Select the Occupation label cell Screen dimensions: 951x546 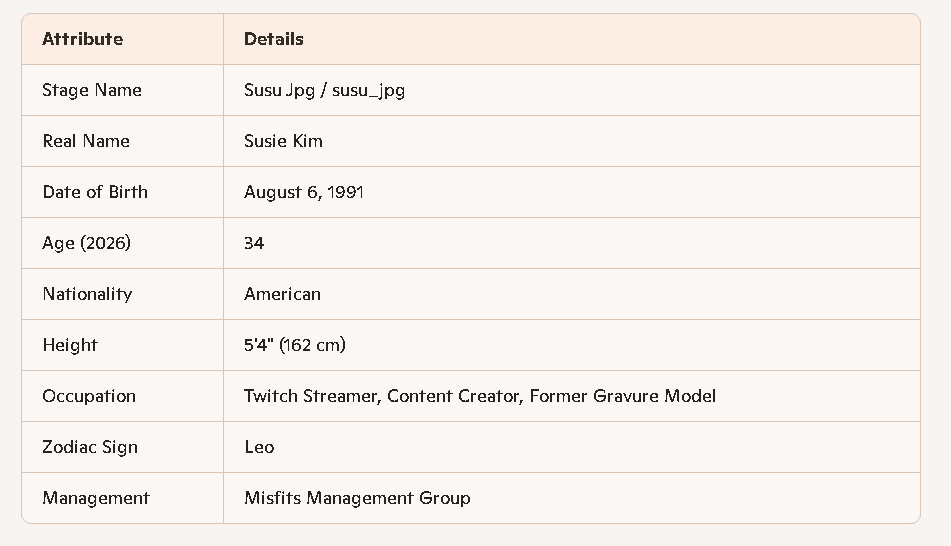pos(89,396)
